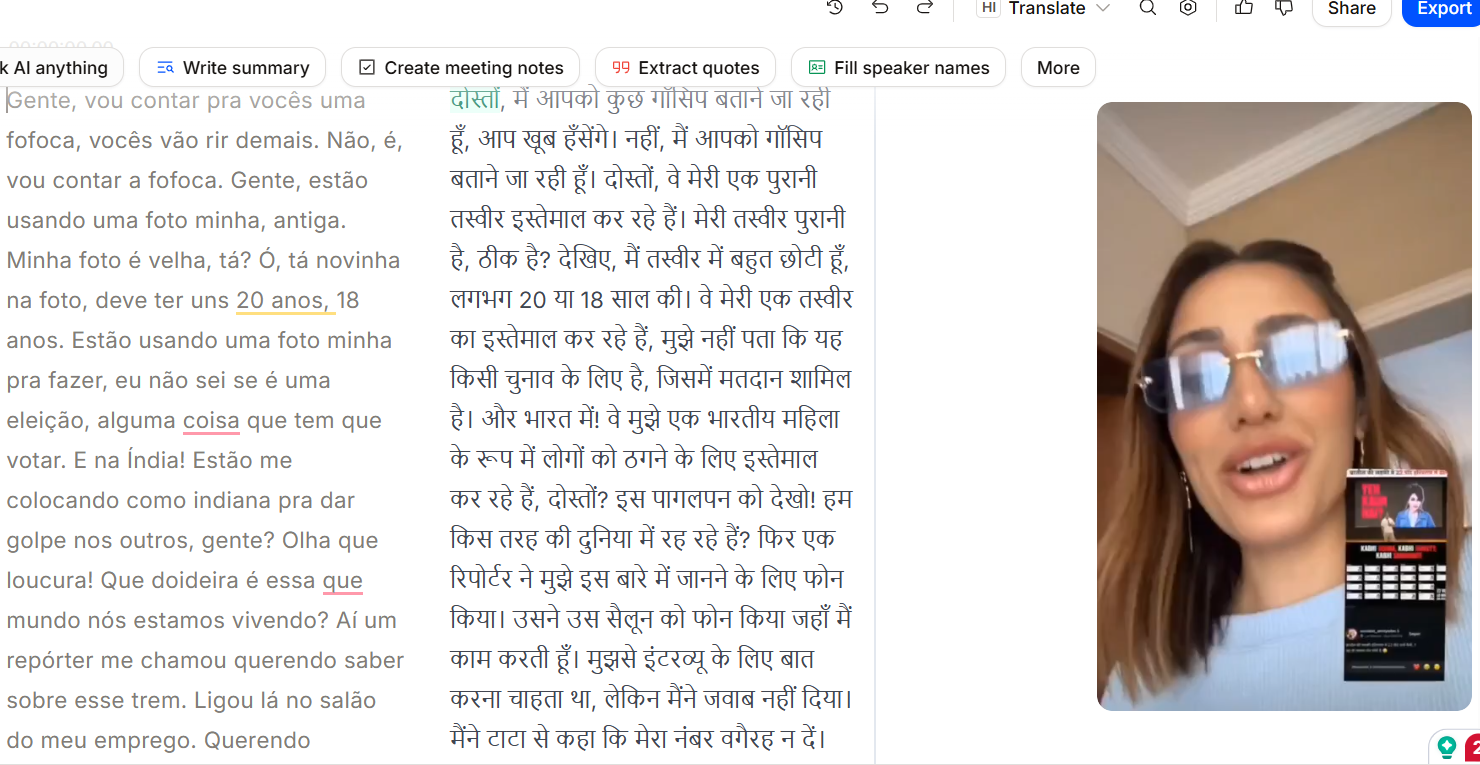Screen dimensions: 1480x765
Task: Choose Create meeting notes action
Action: (460, 68)
